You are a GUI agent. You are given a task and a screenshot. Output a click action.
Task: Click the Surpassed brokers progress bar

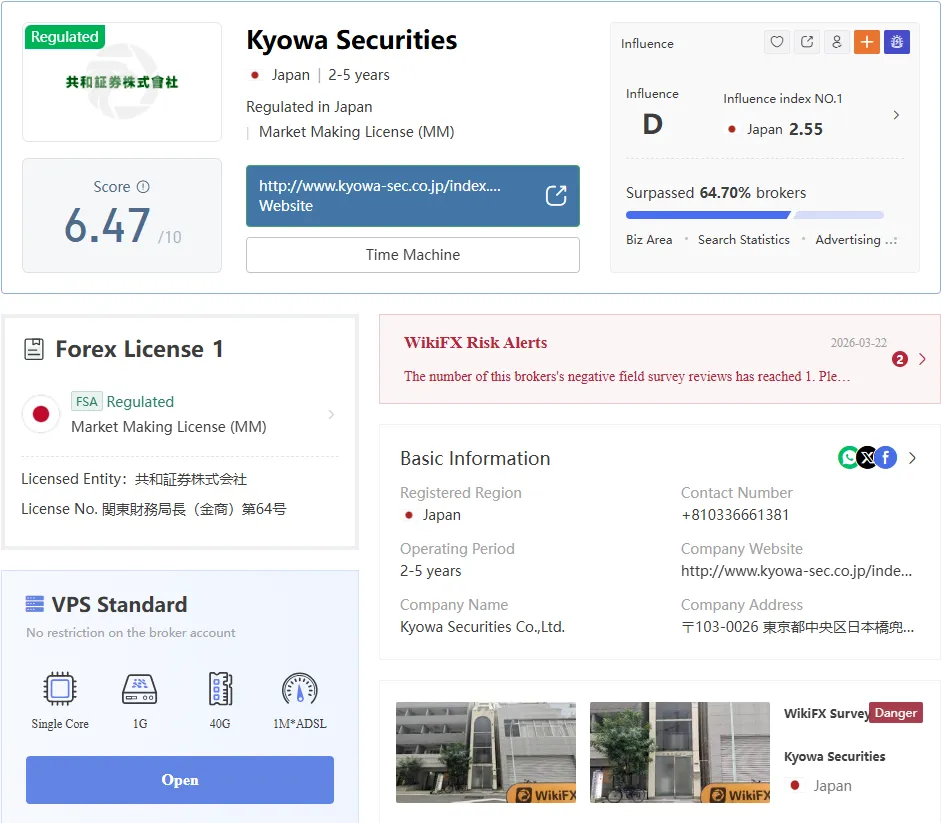[754, 215]
